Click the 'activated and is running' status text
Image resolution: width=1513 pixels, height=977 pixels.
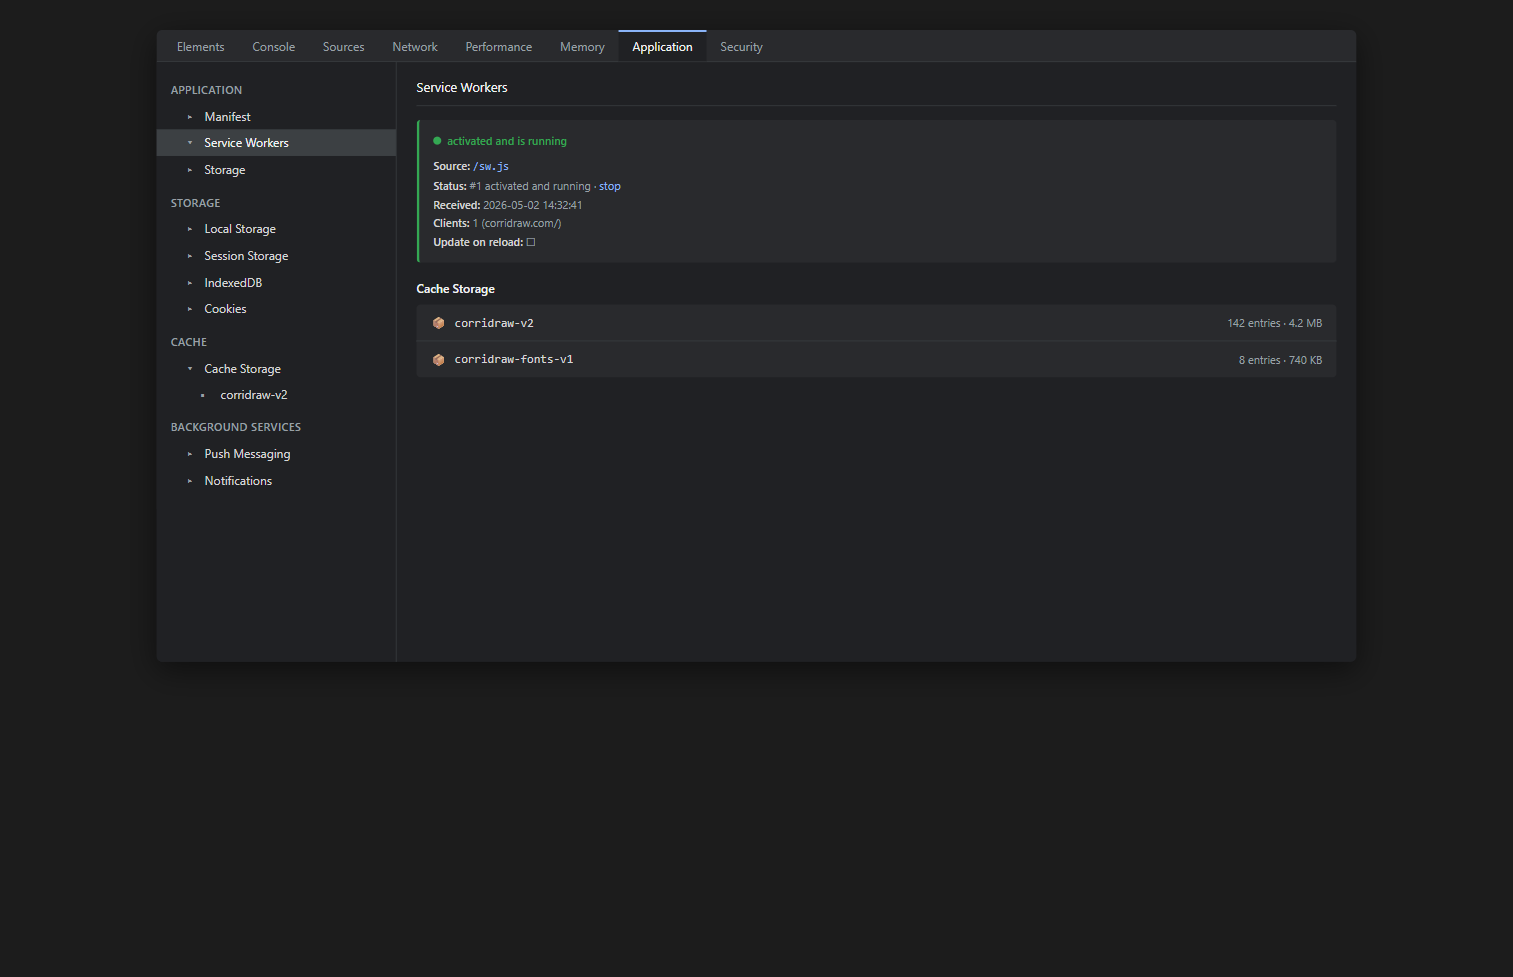pyautogui.click(x=507, y=141)
